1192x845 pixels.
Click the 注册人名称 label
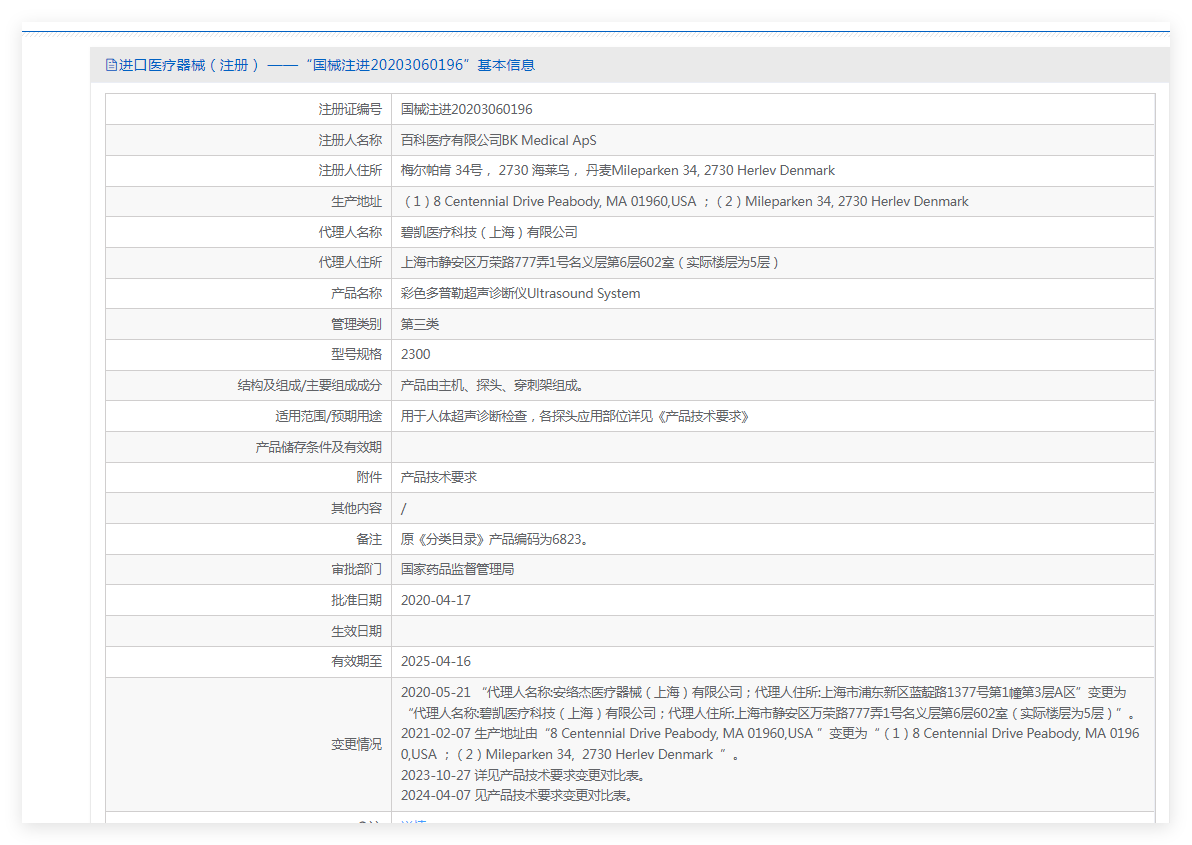coord(350,140)
